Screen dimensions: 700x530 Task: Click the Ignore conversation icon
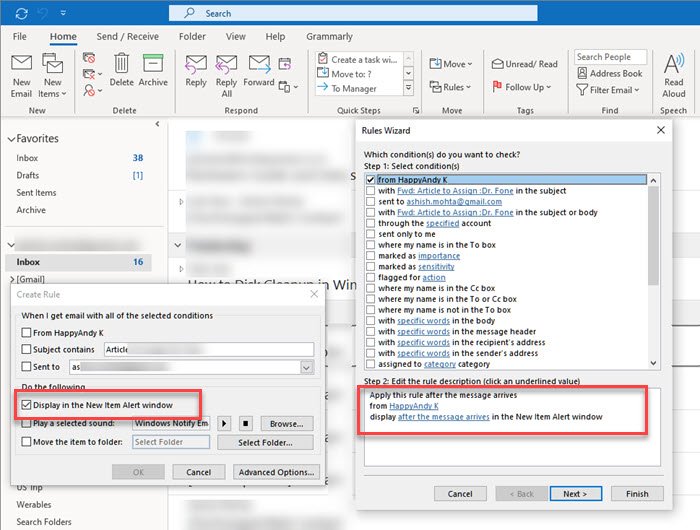[89, 58]
